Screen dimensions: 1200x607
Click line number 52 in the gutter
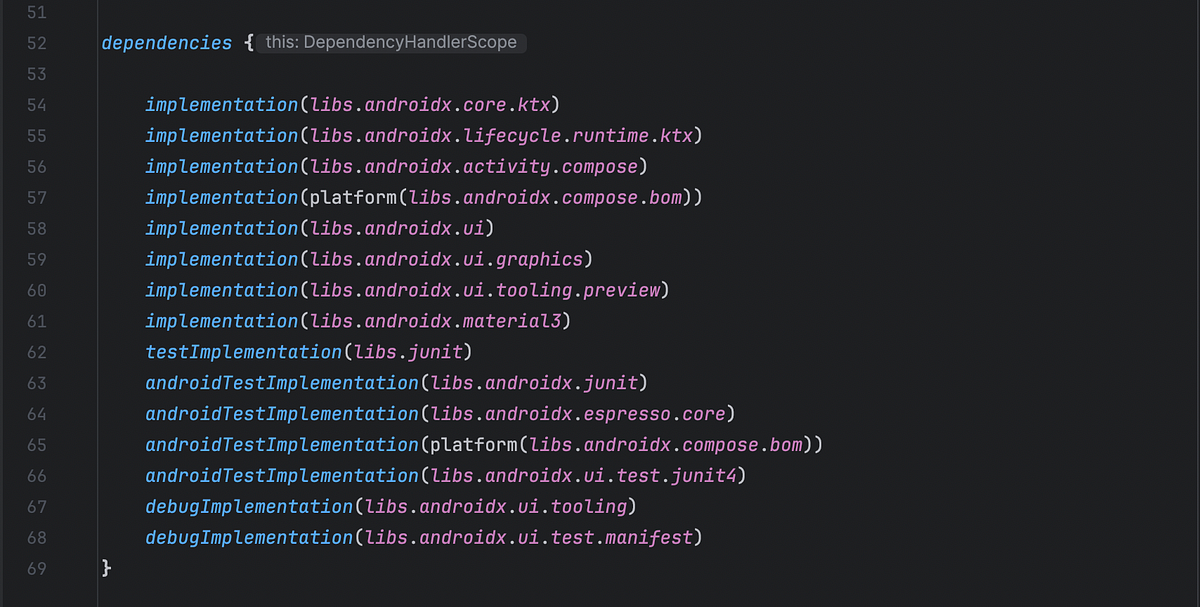click(36, 42)
